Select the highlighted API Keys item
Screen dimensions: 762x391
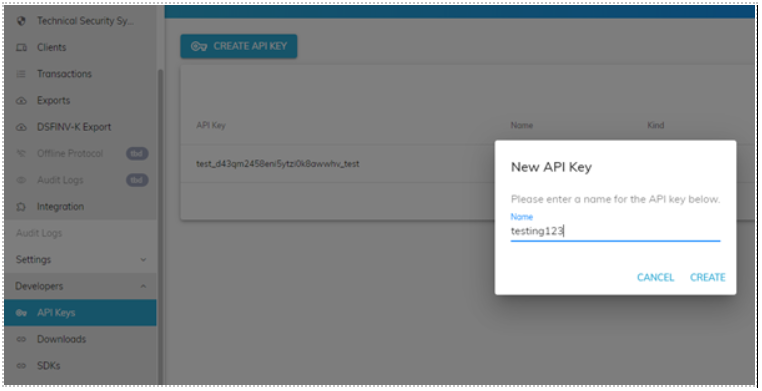click(x=80, y=312)
